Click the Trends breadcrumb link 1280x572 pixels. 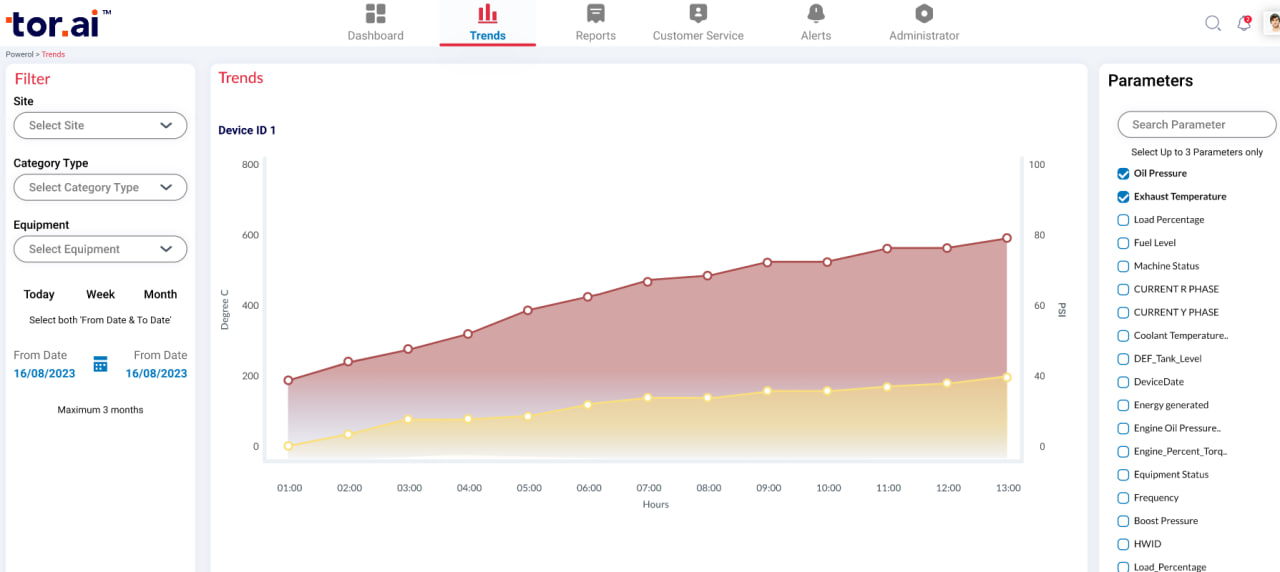click(53, 54)
